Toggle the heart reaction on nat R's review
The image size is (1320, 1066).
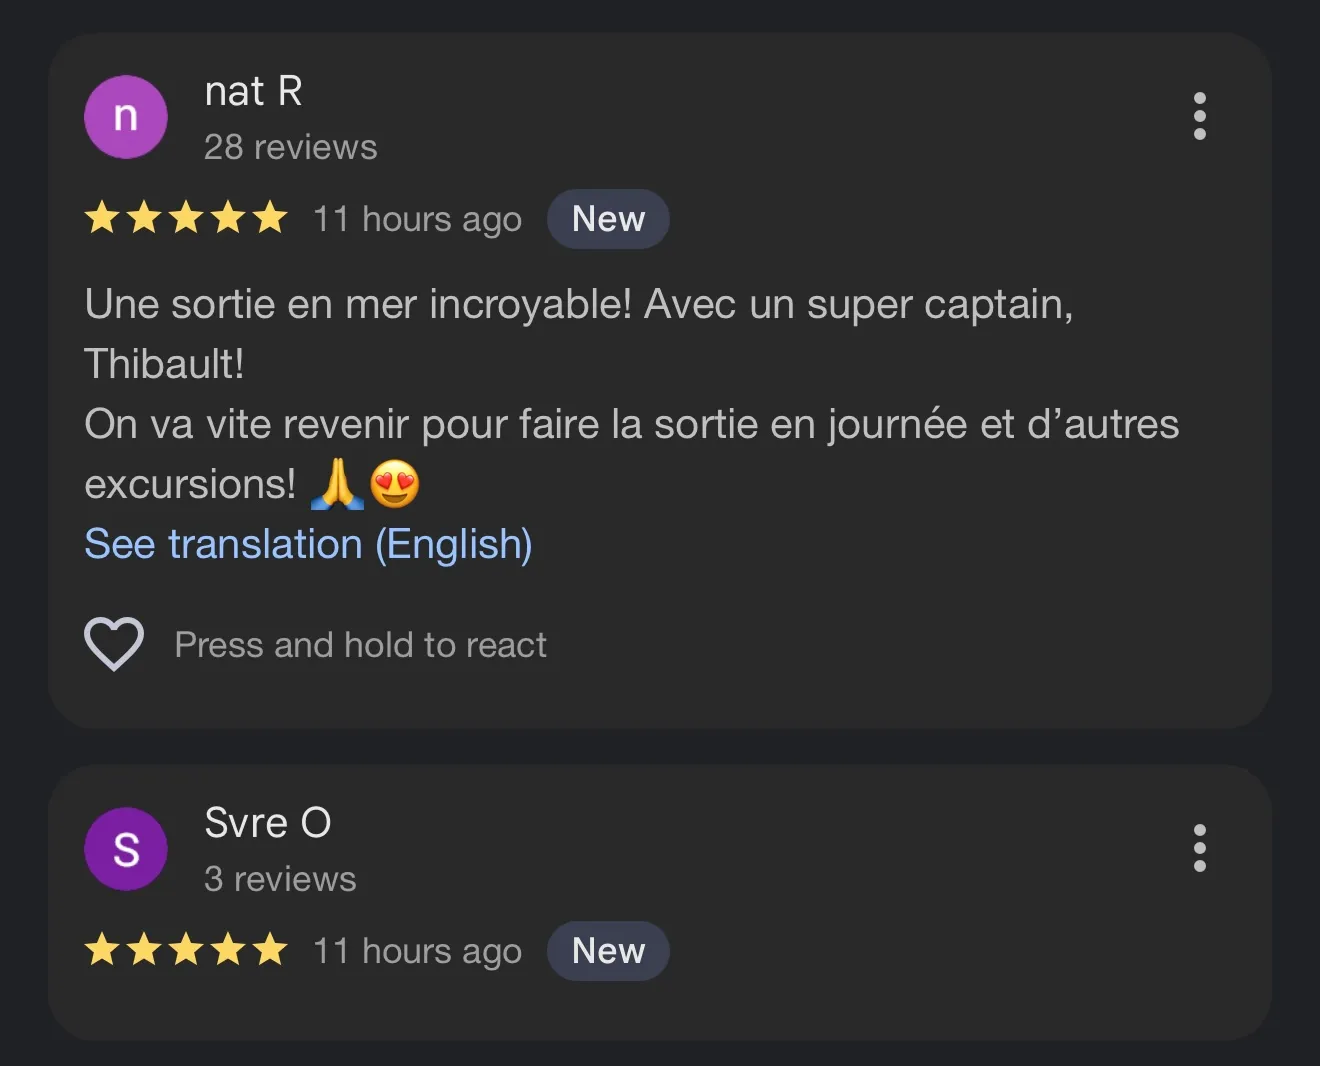pyautogui.click(x=114, y=644)
